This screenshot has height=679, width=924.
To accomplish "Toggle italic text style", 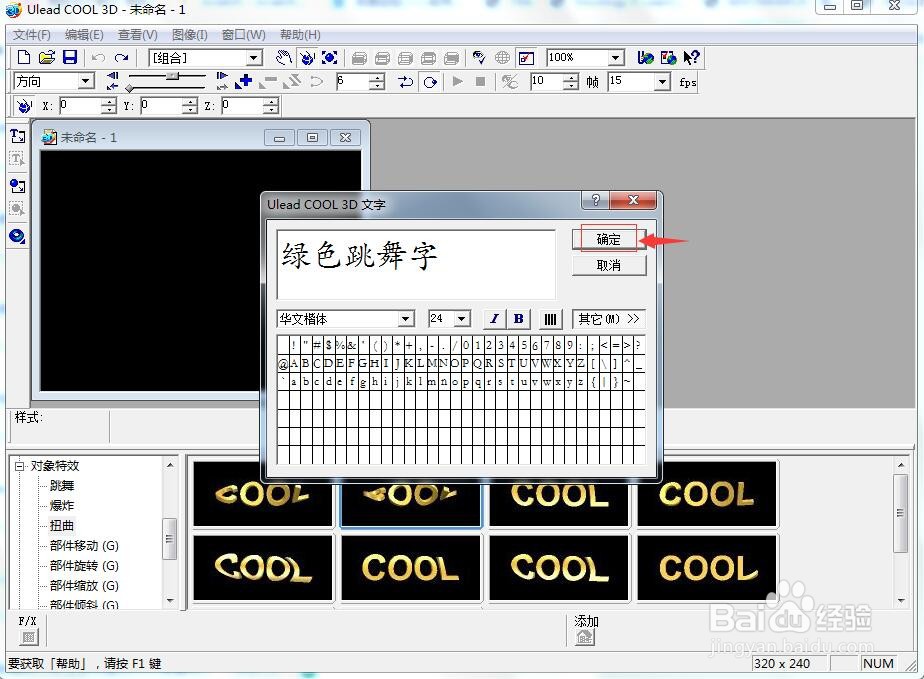I will pos(494,319).
